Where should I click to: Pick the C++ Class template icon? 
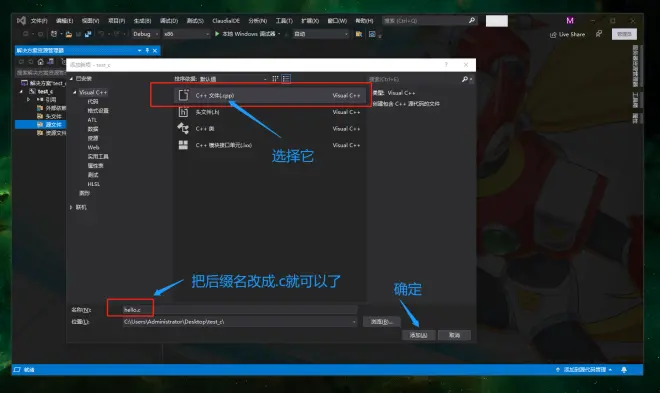pos(184,128)
